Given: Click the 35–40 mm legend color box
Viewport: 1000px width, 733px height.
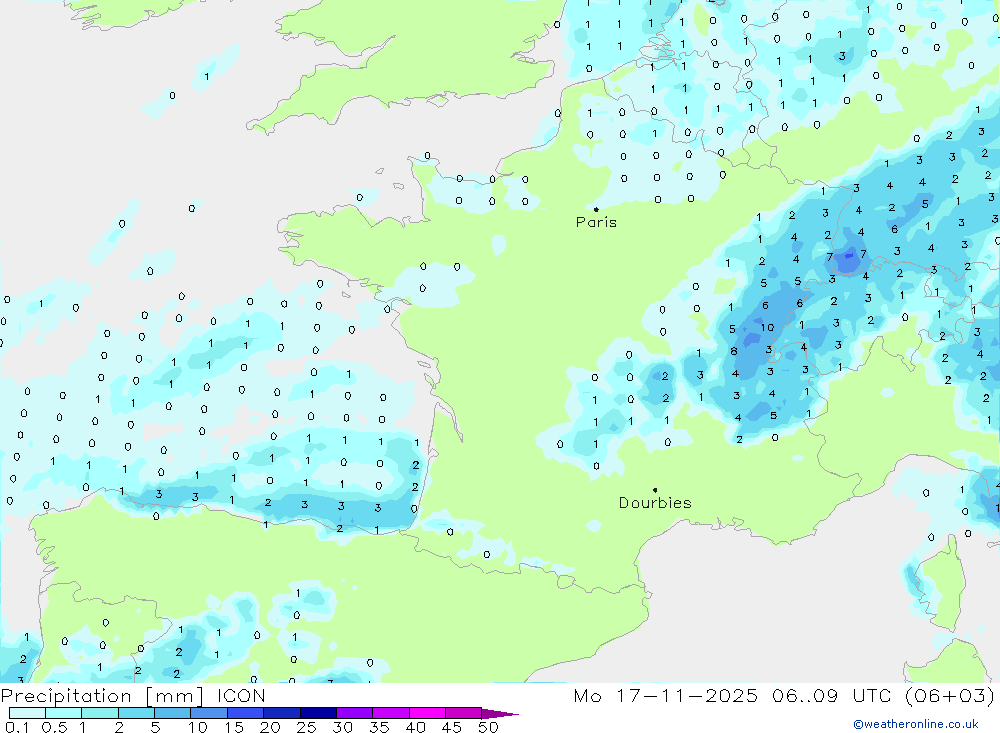Looking at the screenshot, I should tap(391, 713).
